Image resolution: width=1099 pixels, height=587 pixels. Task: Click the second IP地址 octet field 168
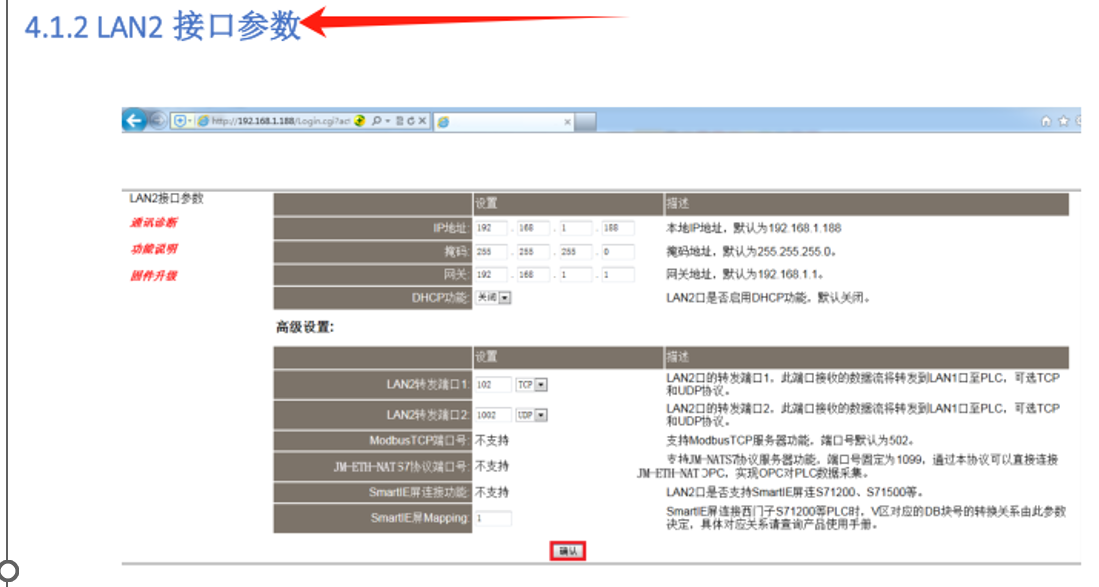pyautogui.click(x=533, y=228)
